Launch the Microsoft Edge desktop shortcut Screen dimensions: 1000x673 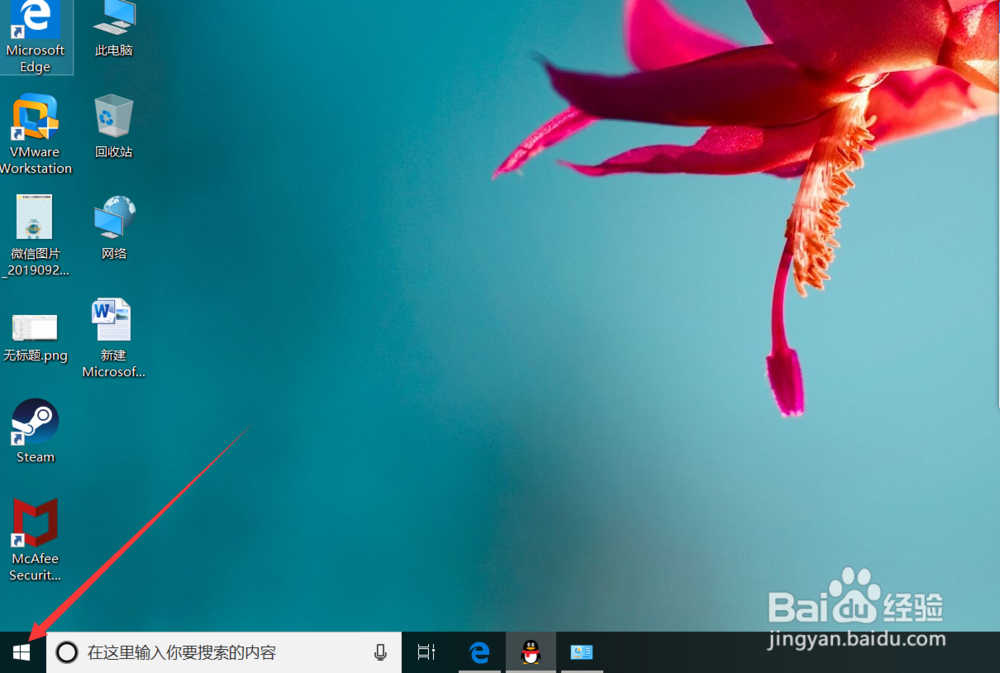click(34, 20)
